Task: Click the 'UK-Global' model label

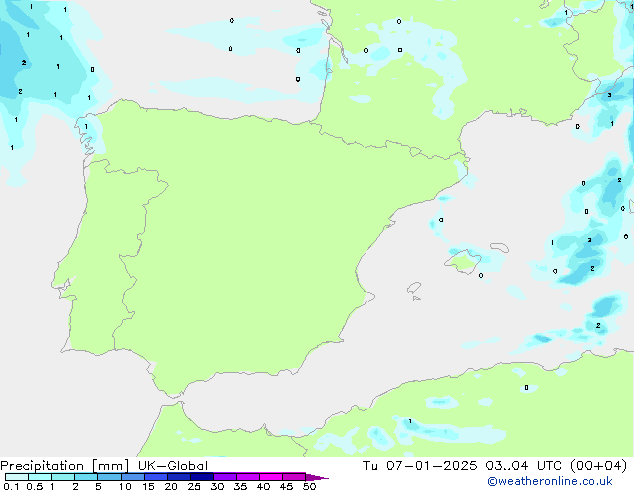Action: pos(173,466)
